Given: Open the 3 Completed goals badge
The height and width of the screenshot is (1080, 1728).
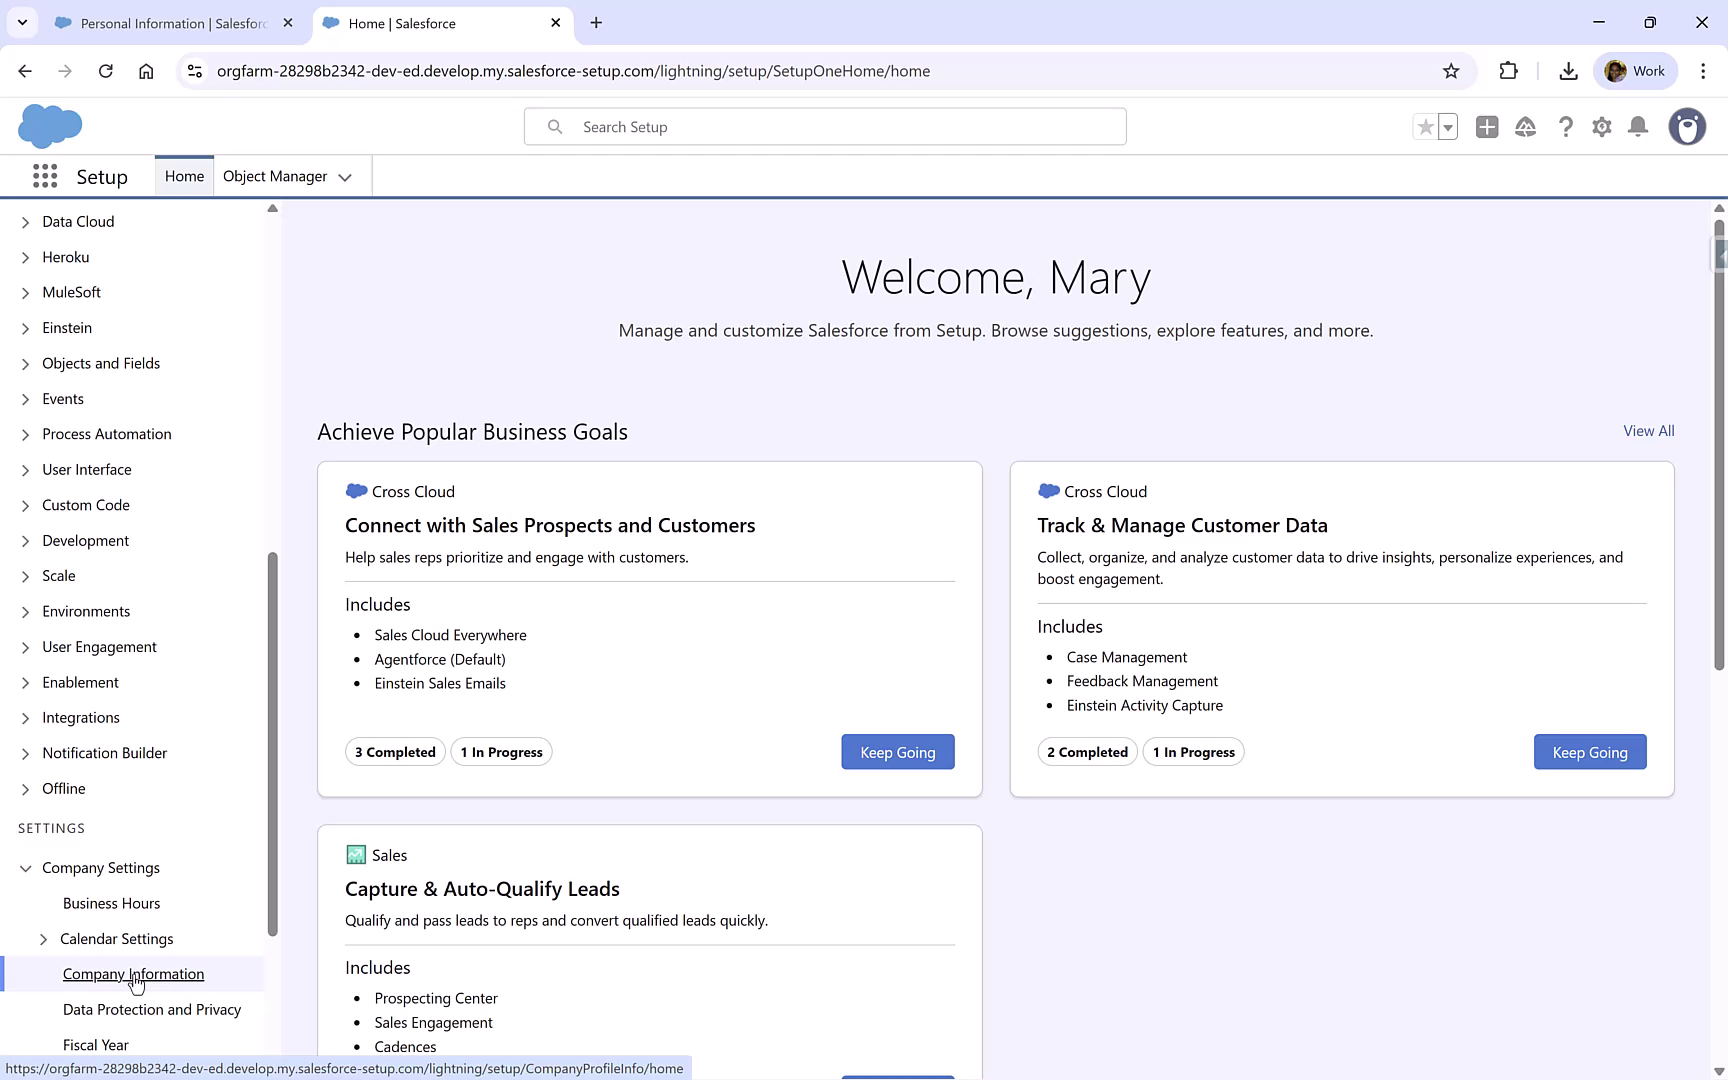Looking at the screenshot, I should coord(394,752).
